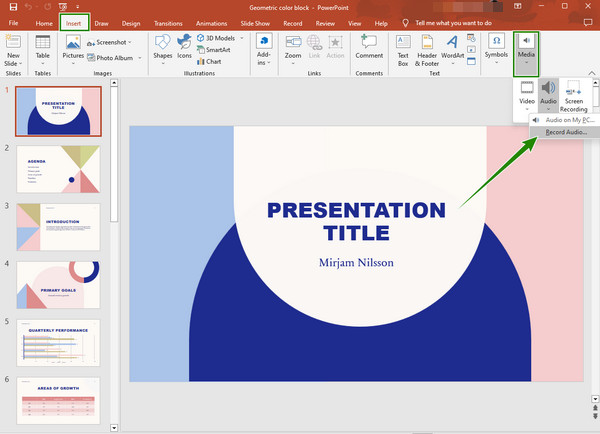
Task: Choose Audio on My PC... menu item
Action: (564, 120)
